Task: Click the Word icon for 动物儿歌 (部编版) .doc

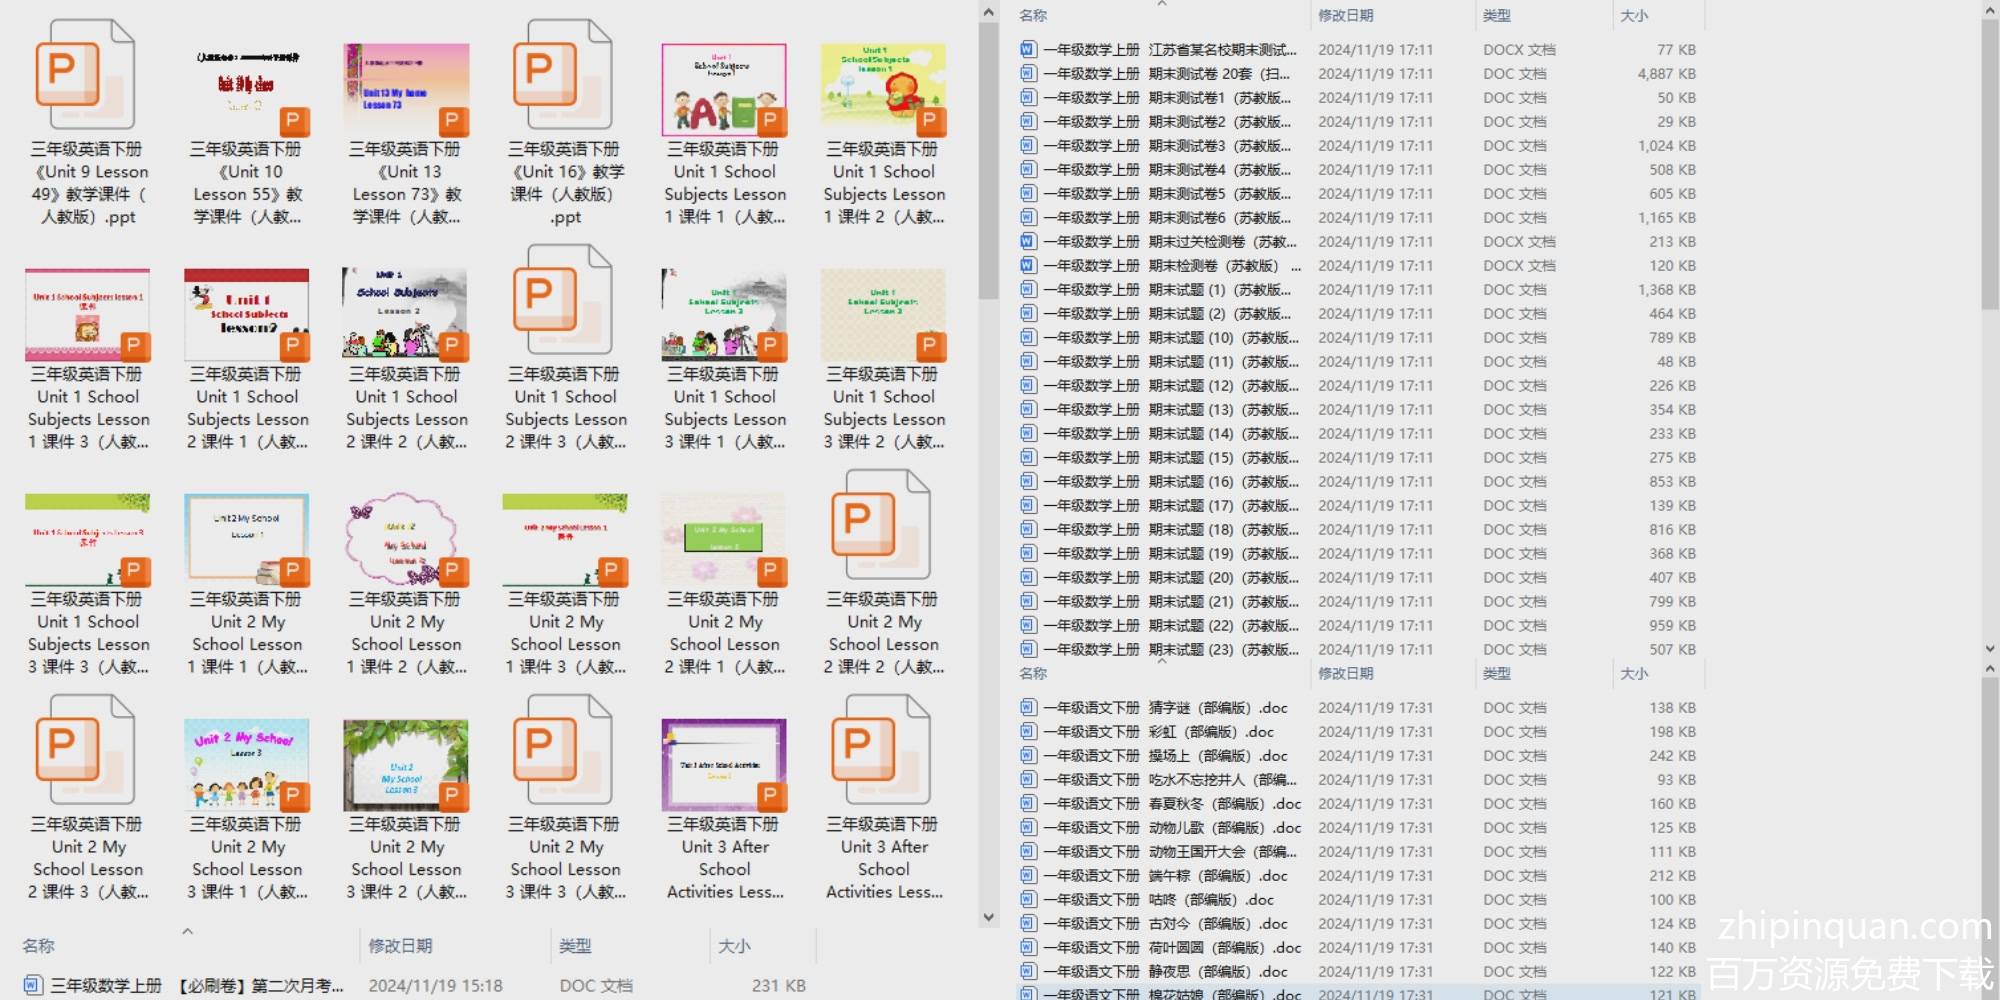Action: [1028, 827]
